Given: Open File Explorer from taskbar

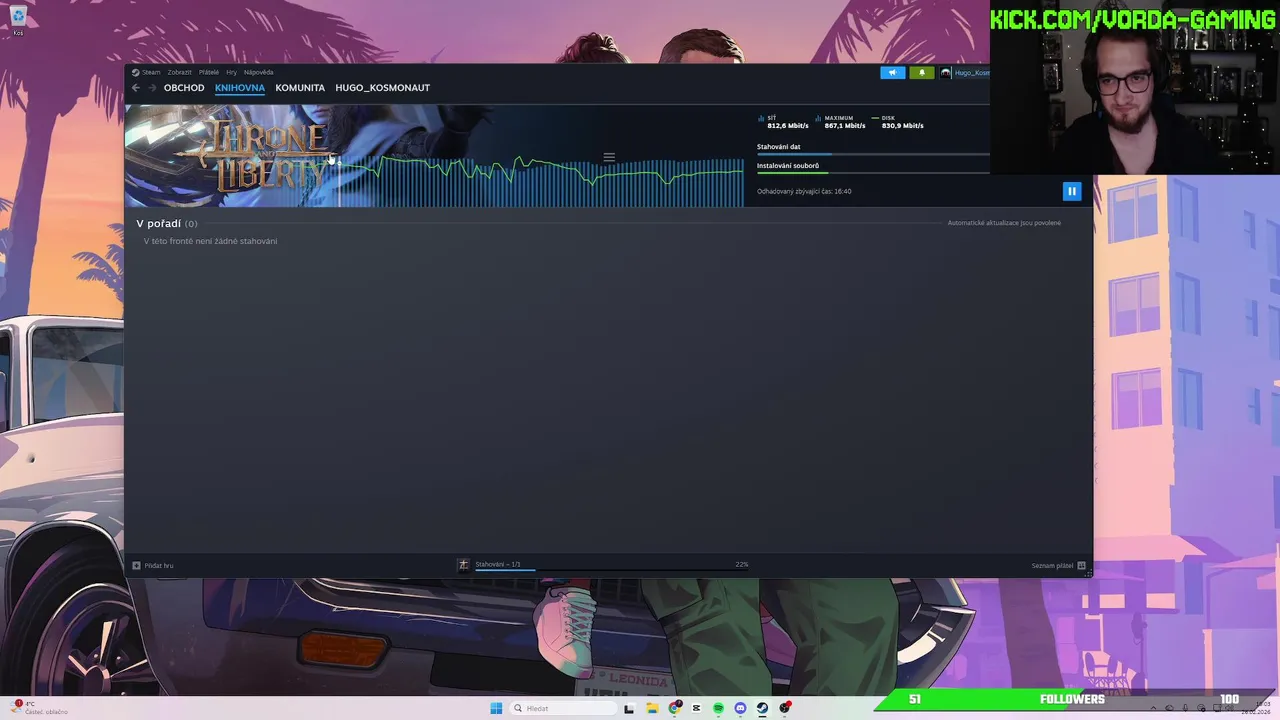Looking at the screenshot, I should pos(652,708).
